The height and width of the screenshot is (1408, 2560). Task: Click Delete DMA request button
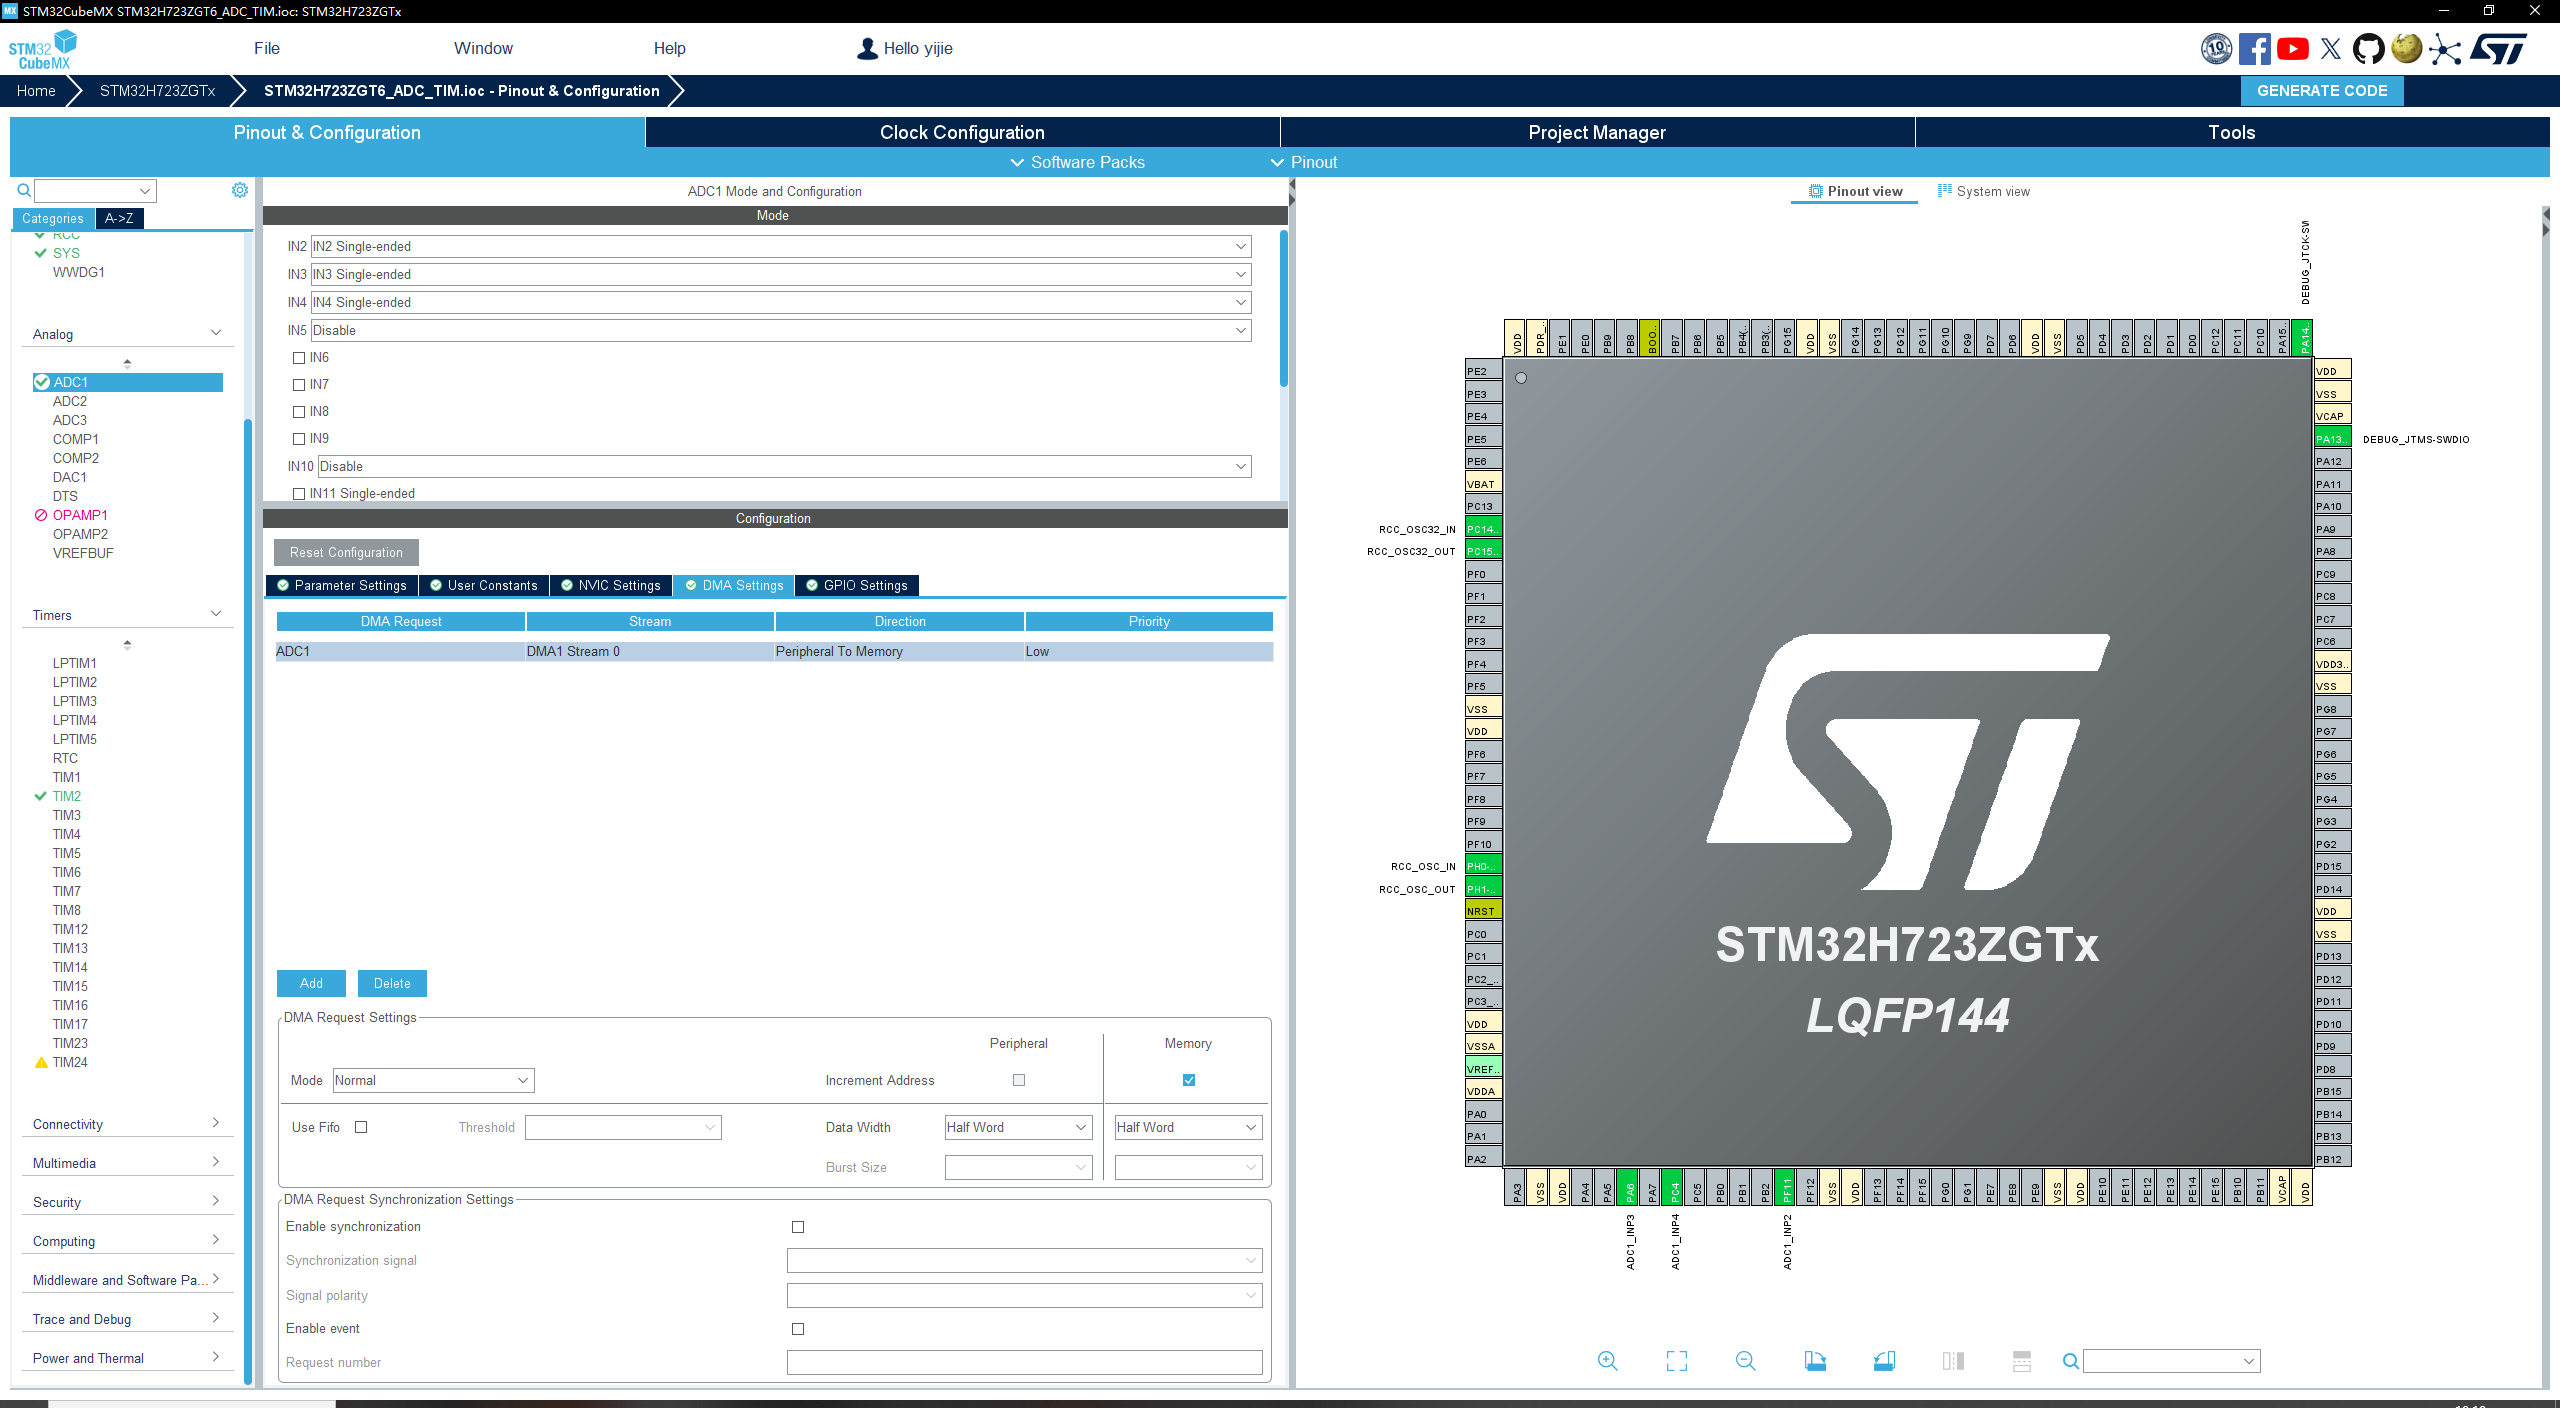pyautogui.click(x=392, y=983)
